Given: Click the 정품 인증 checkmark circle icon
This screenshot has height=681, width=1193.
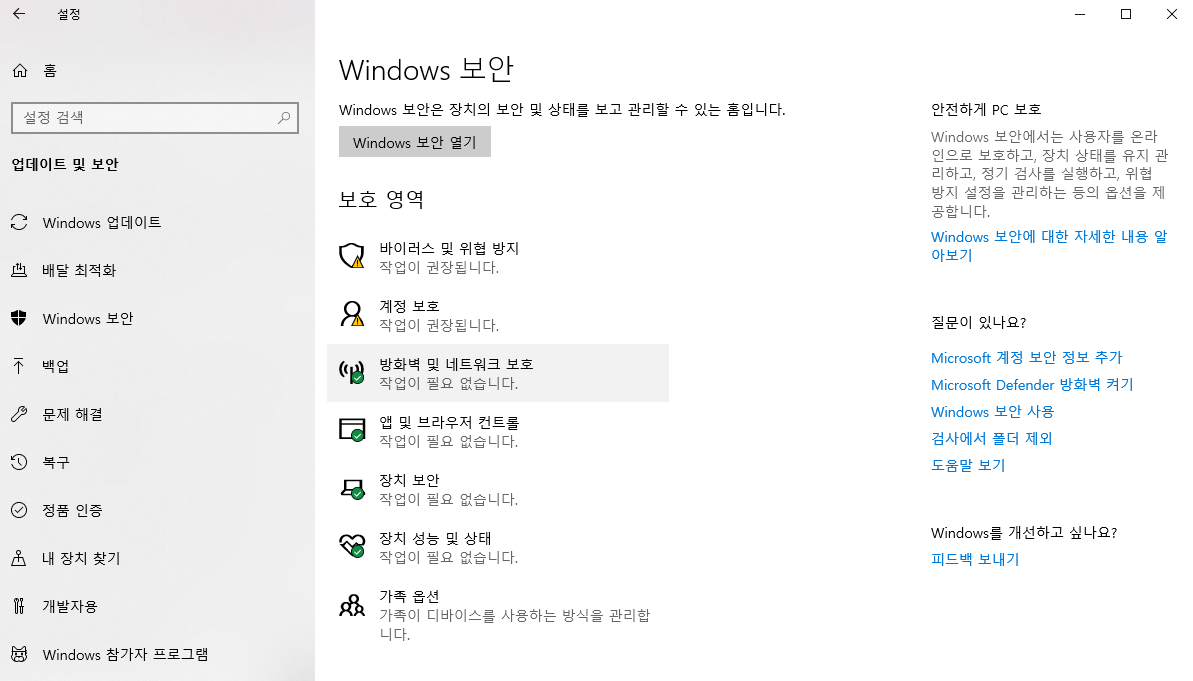Looking at the screenshot, I should [x=19, y=510].
